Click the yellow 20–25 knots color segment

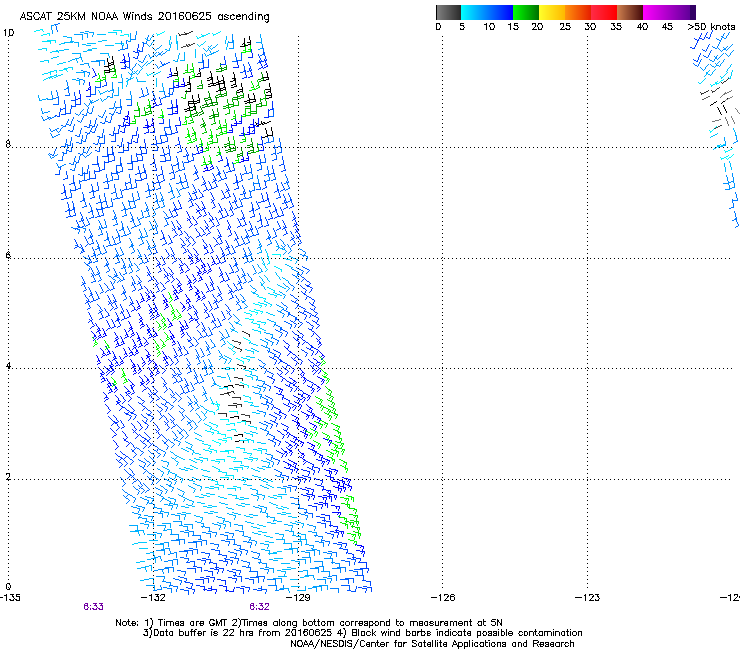click(552, 12)
